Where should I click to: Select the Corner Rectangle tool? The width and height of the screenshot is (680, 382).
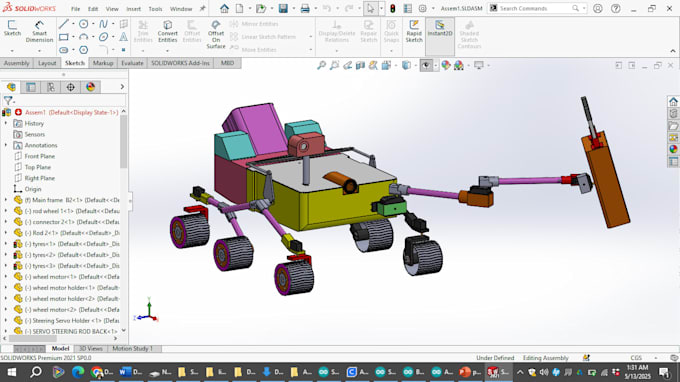coord(64,37)
